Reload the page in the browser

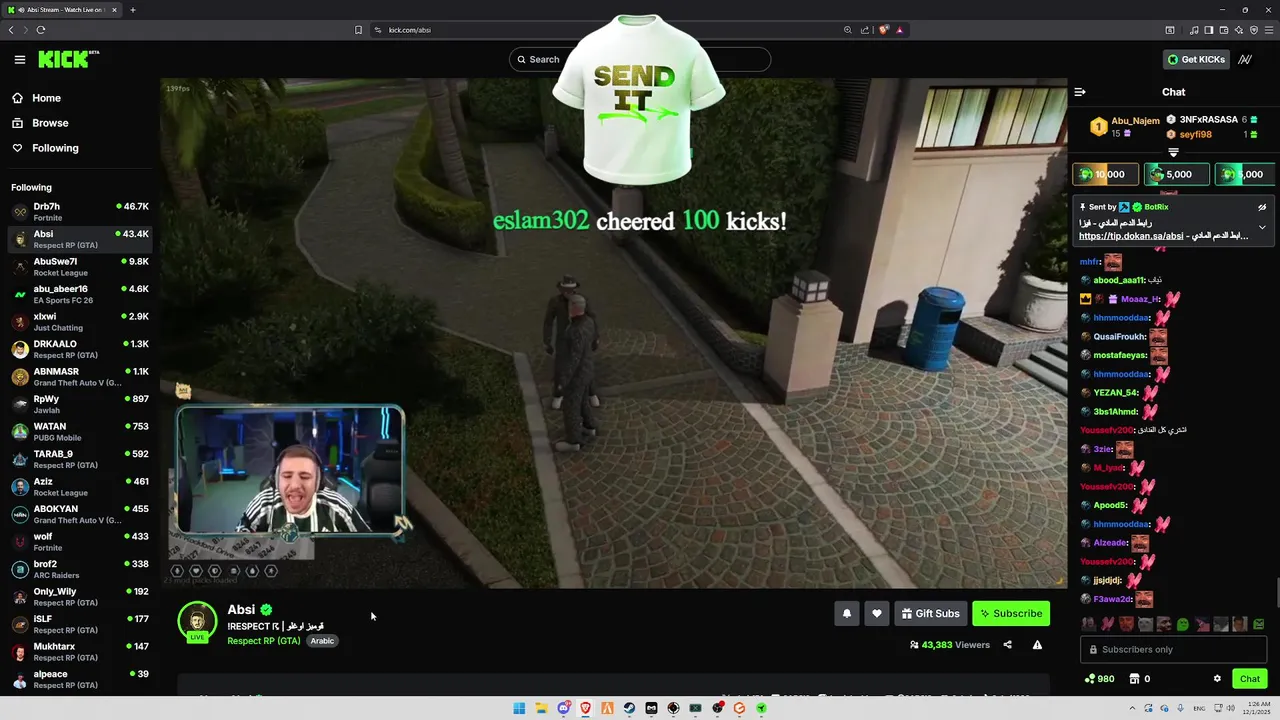[x=41, y=30]
